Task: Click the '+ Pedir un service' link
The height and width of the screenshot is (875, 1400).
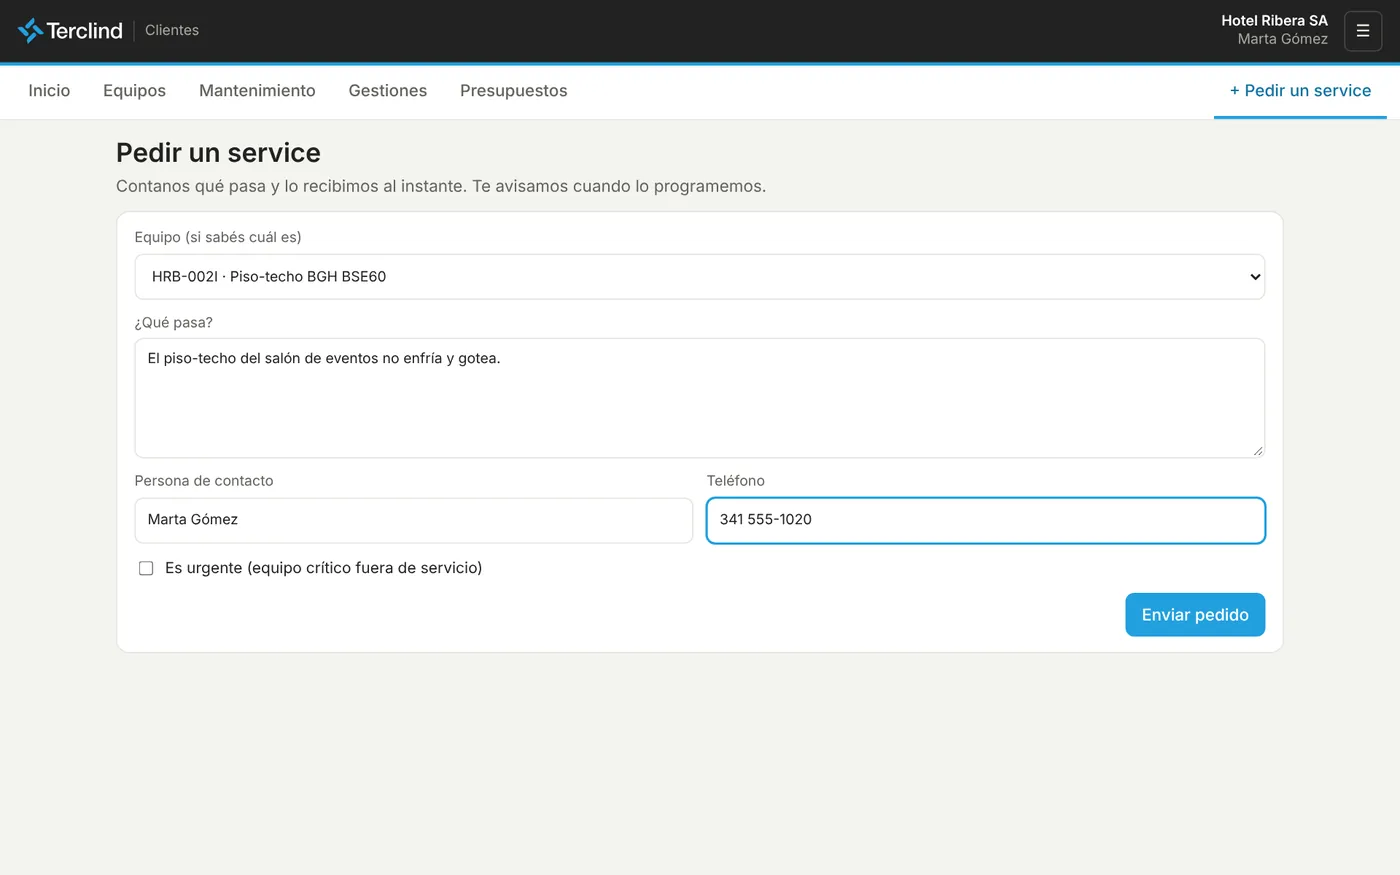Action: tap(1300, 91)
